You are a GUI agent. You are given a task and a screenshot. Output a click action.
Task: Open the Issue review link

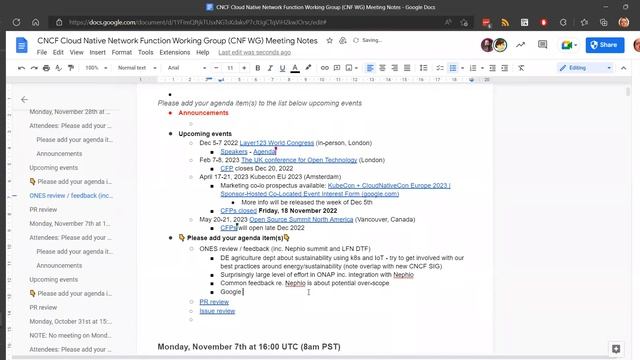pos(217,311)
